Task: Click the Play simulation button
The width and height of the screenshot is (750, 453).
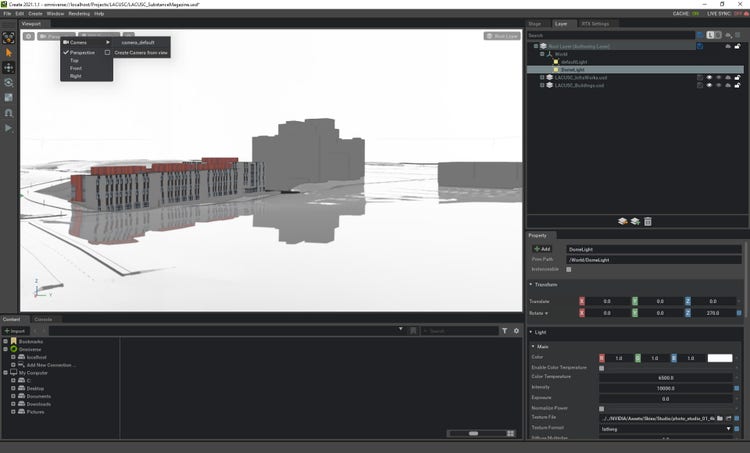Action: [9, 128]
